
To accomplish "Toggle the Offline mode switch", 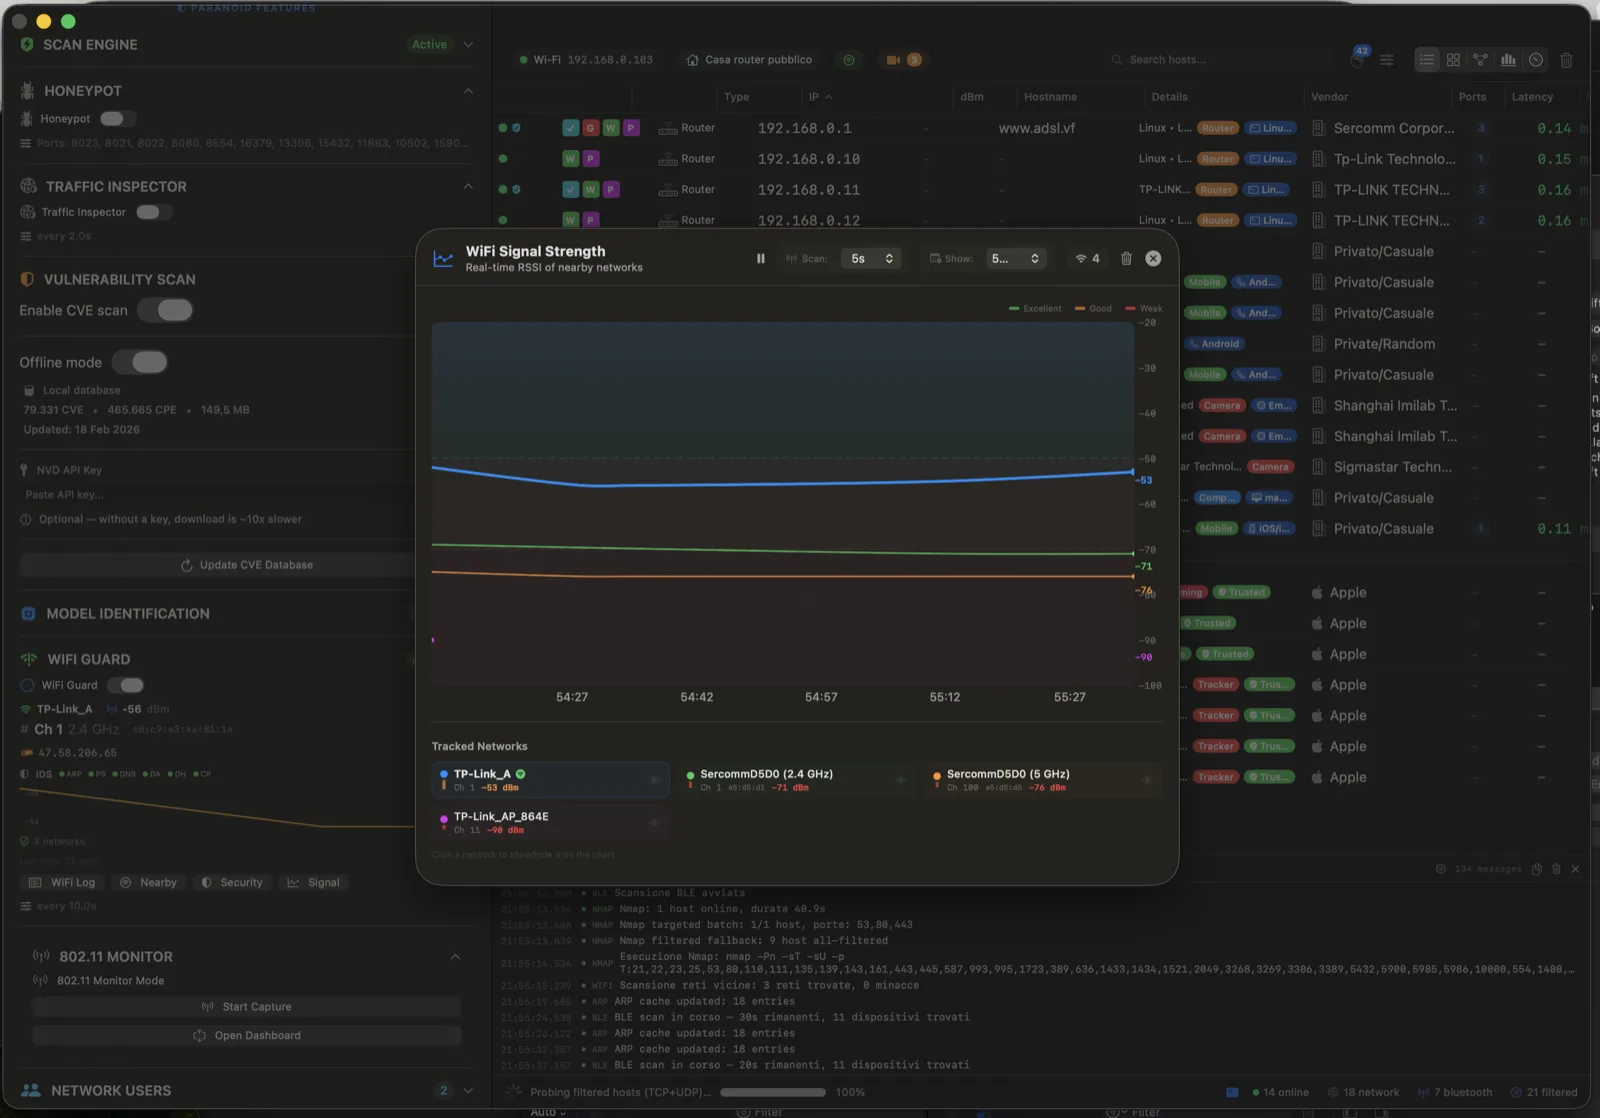I will (140, 362).
